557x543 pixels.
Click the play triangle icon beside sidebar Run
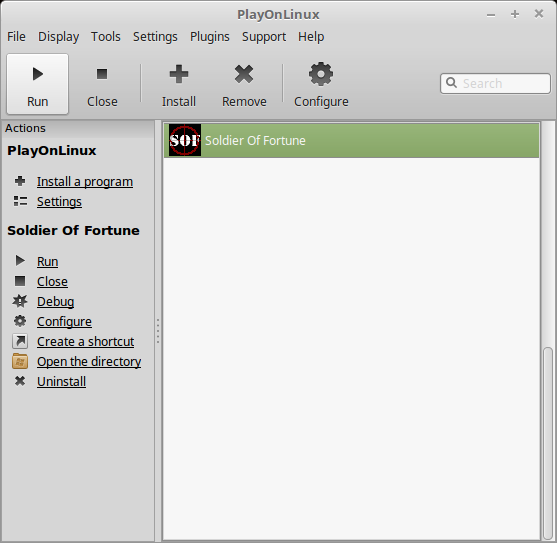point(20,261)
